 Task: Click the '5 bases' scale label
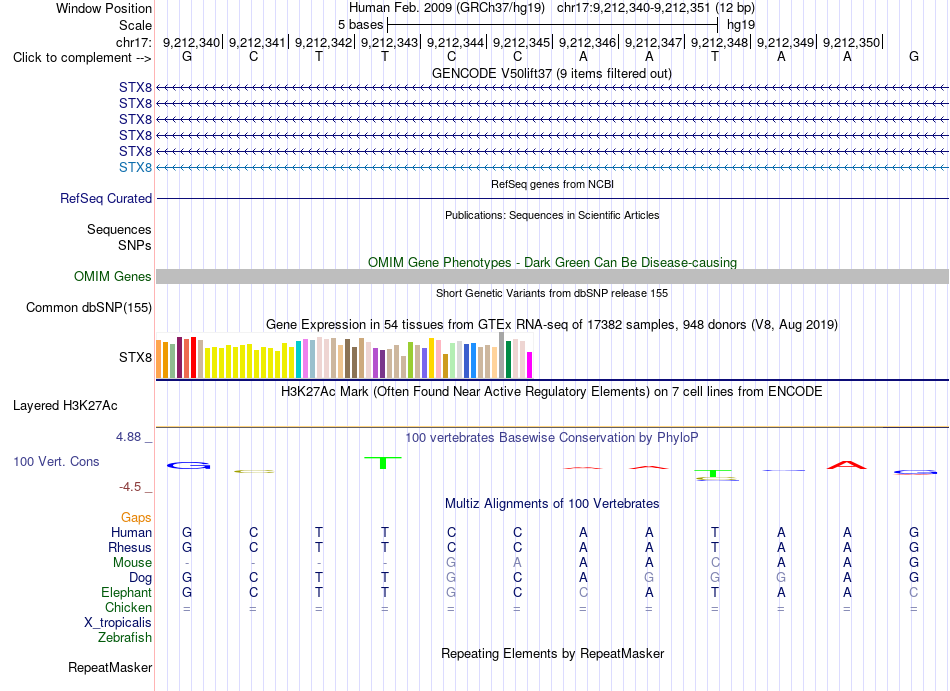pos(360,25)
